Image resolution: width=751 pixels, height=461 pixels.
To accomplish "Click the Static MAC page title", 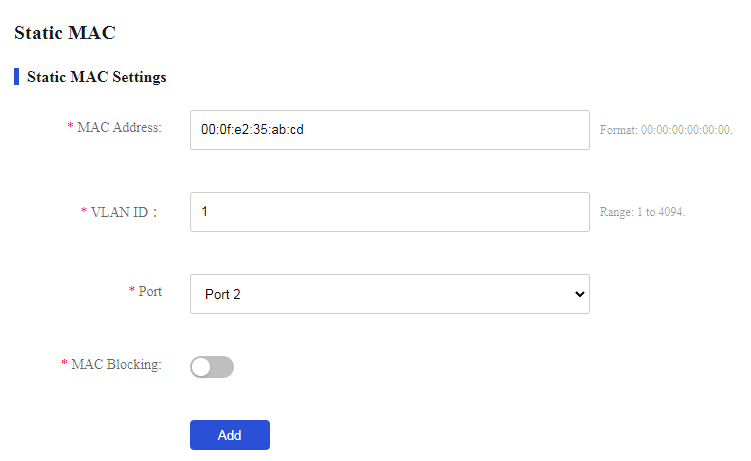I will tap(65, 33).
